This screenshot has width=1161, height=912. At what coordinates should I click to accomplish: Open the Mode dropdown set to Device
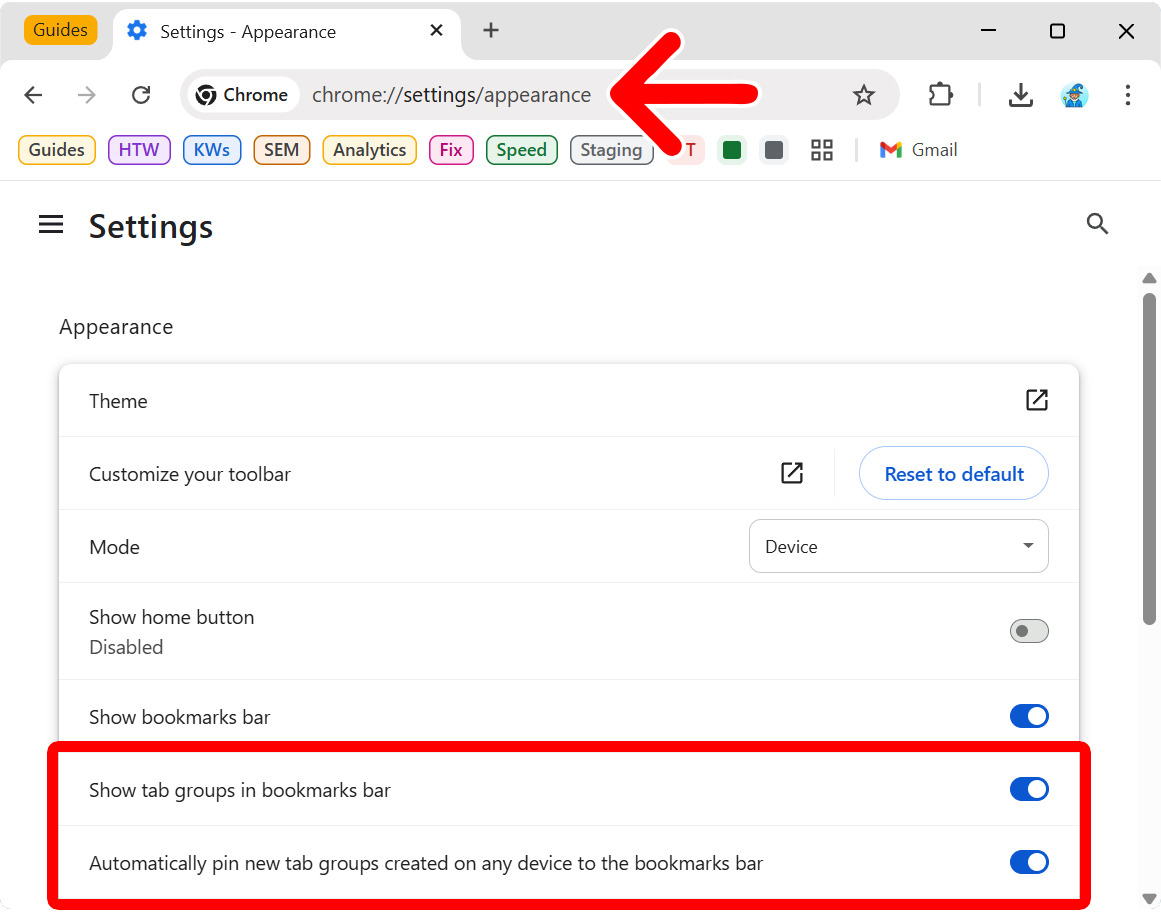pos(898,546)
